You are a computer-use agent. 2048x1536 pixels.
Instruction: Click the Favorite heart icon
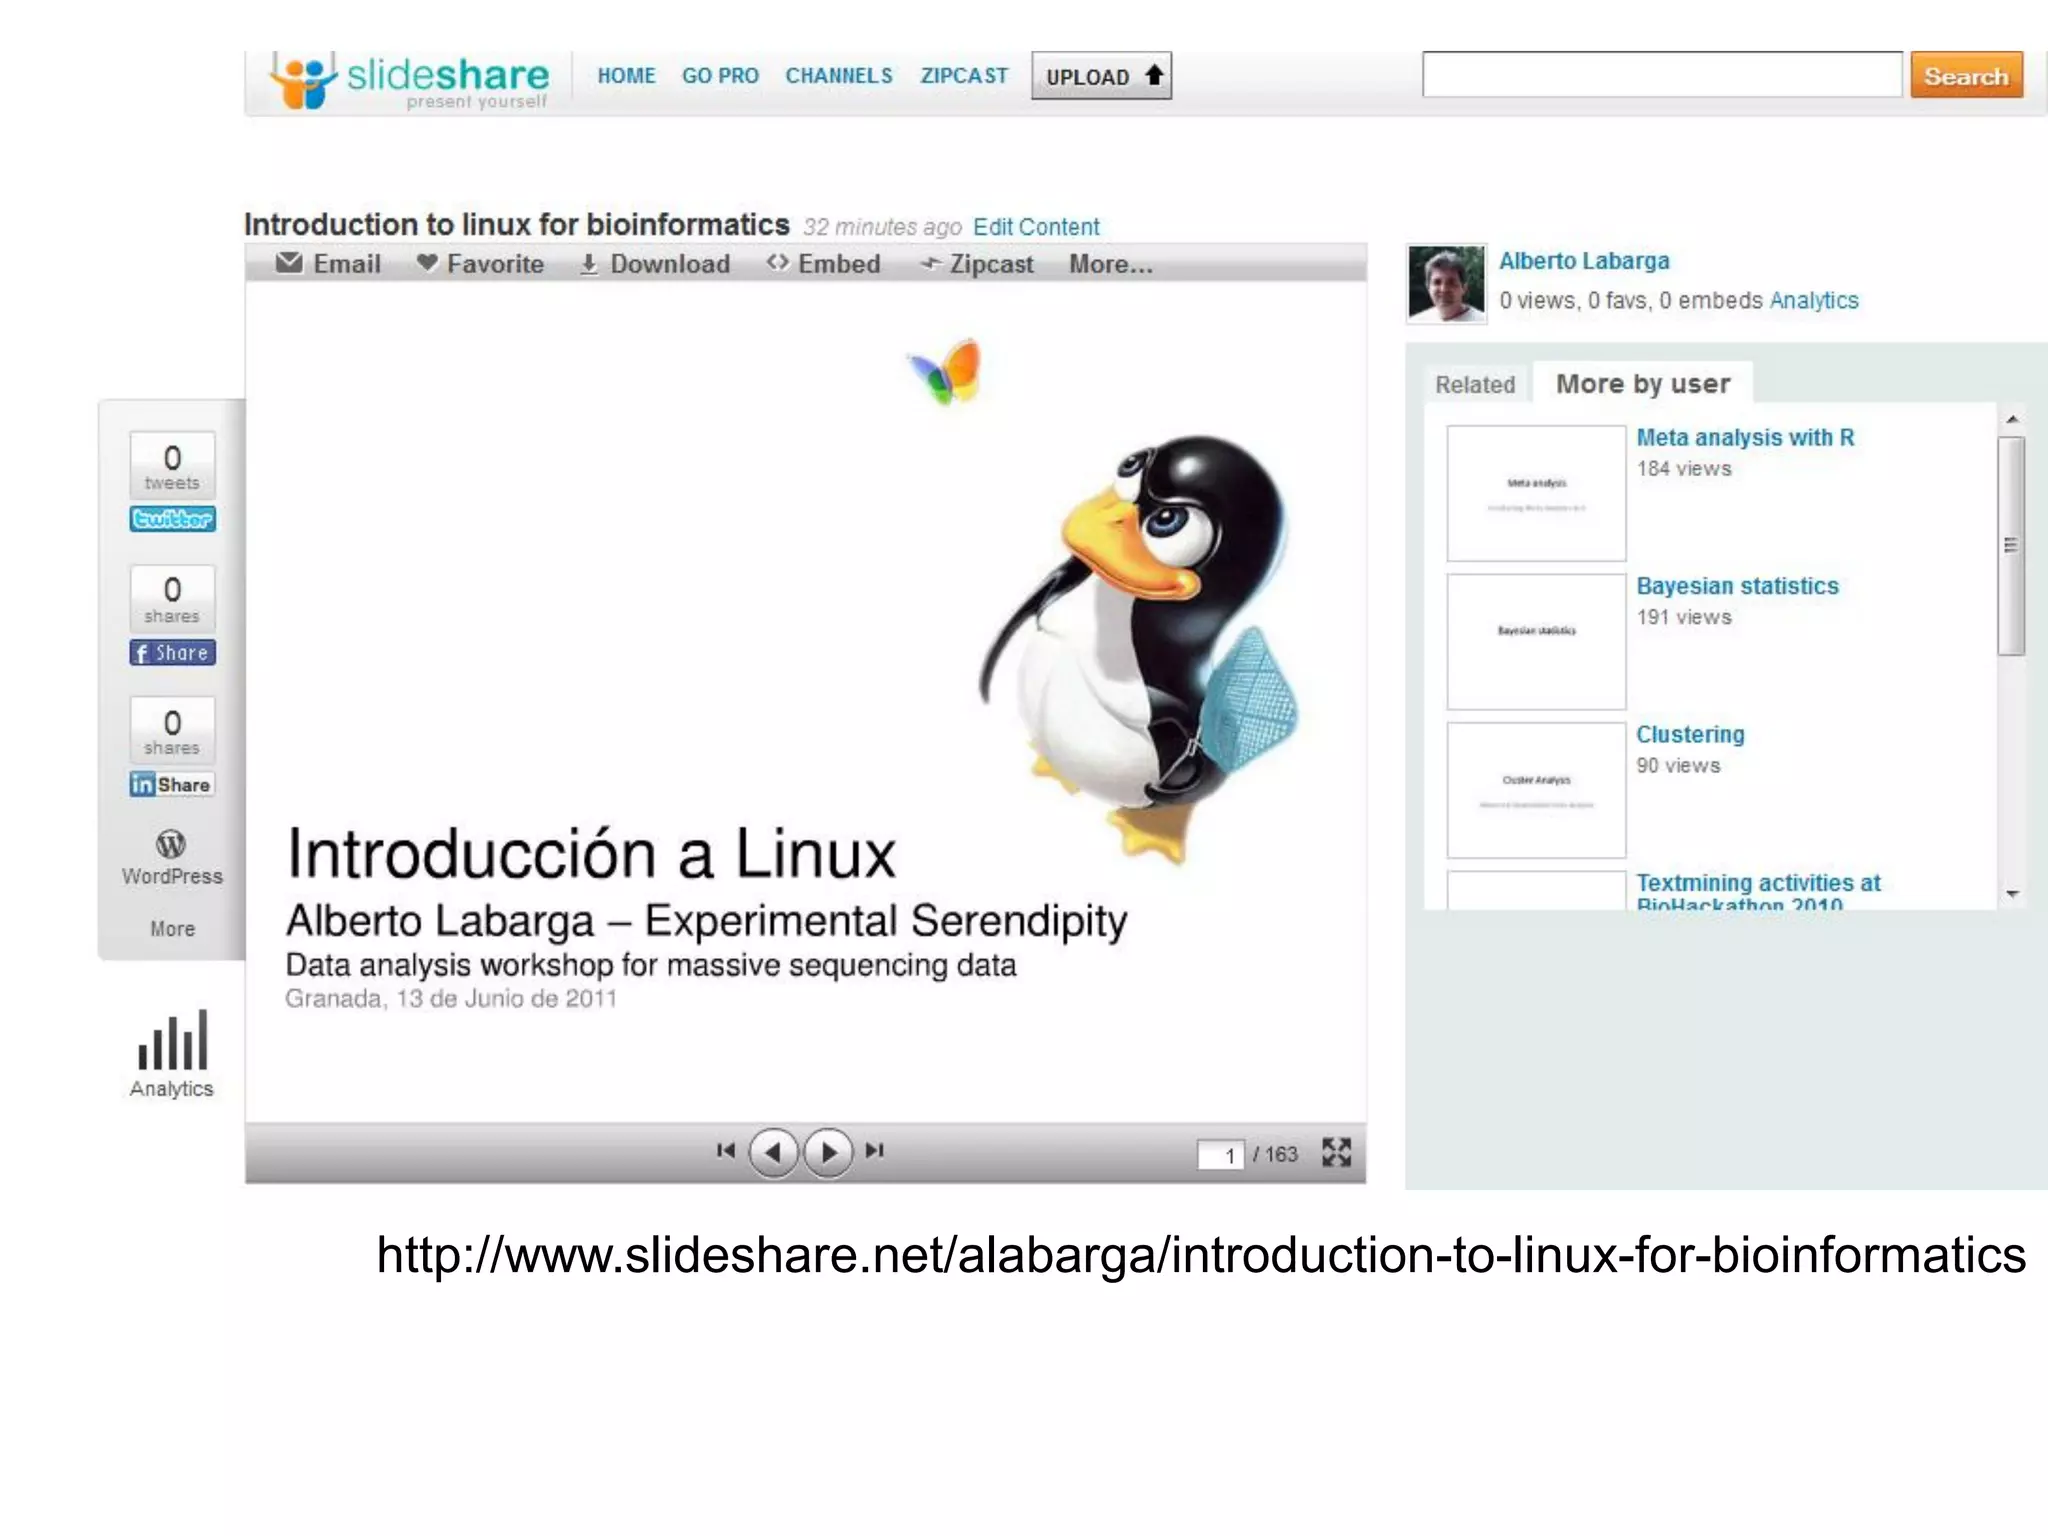427,263
